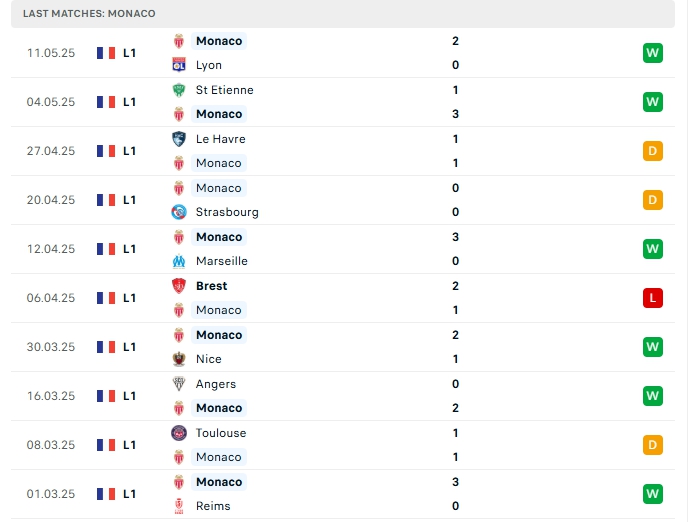688x522 pixels.
Task: Open the Strasbourg team link
Action: (x=227, y=212)
